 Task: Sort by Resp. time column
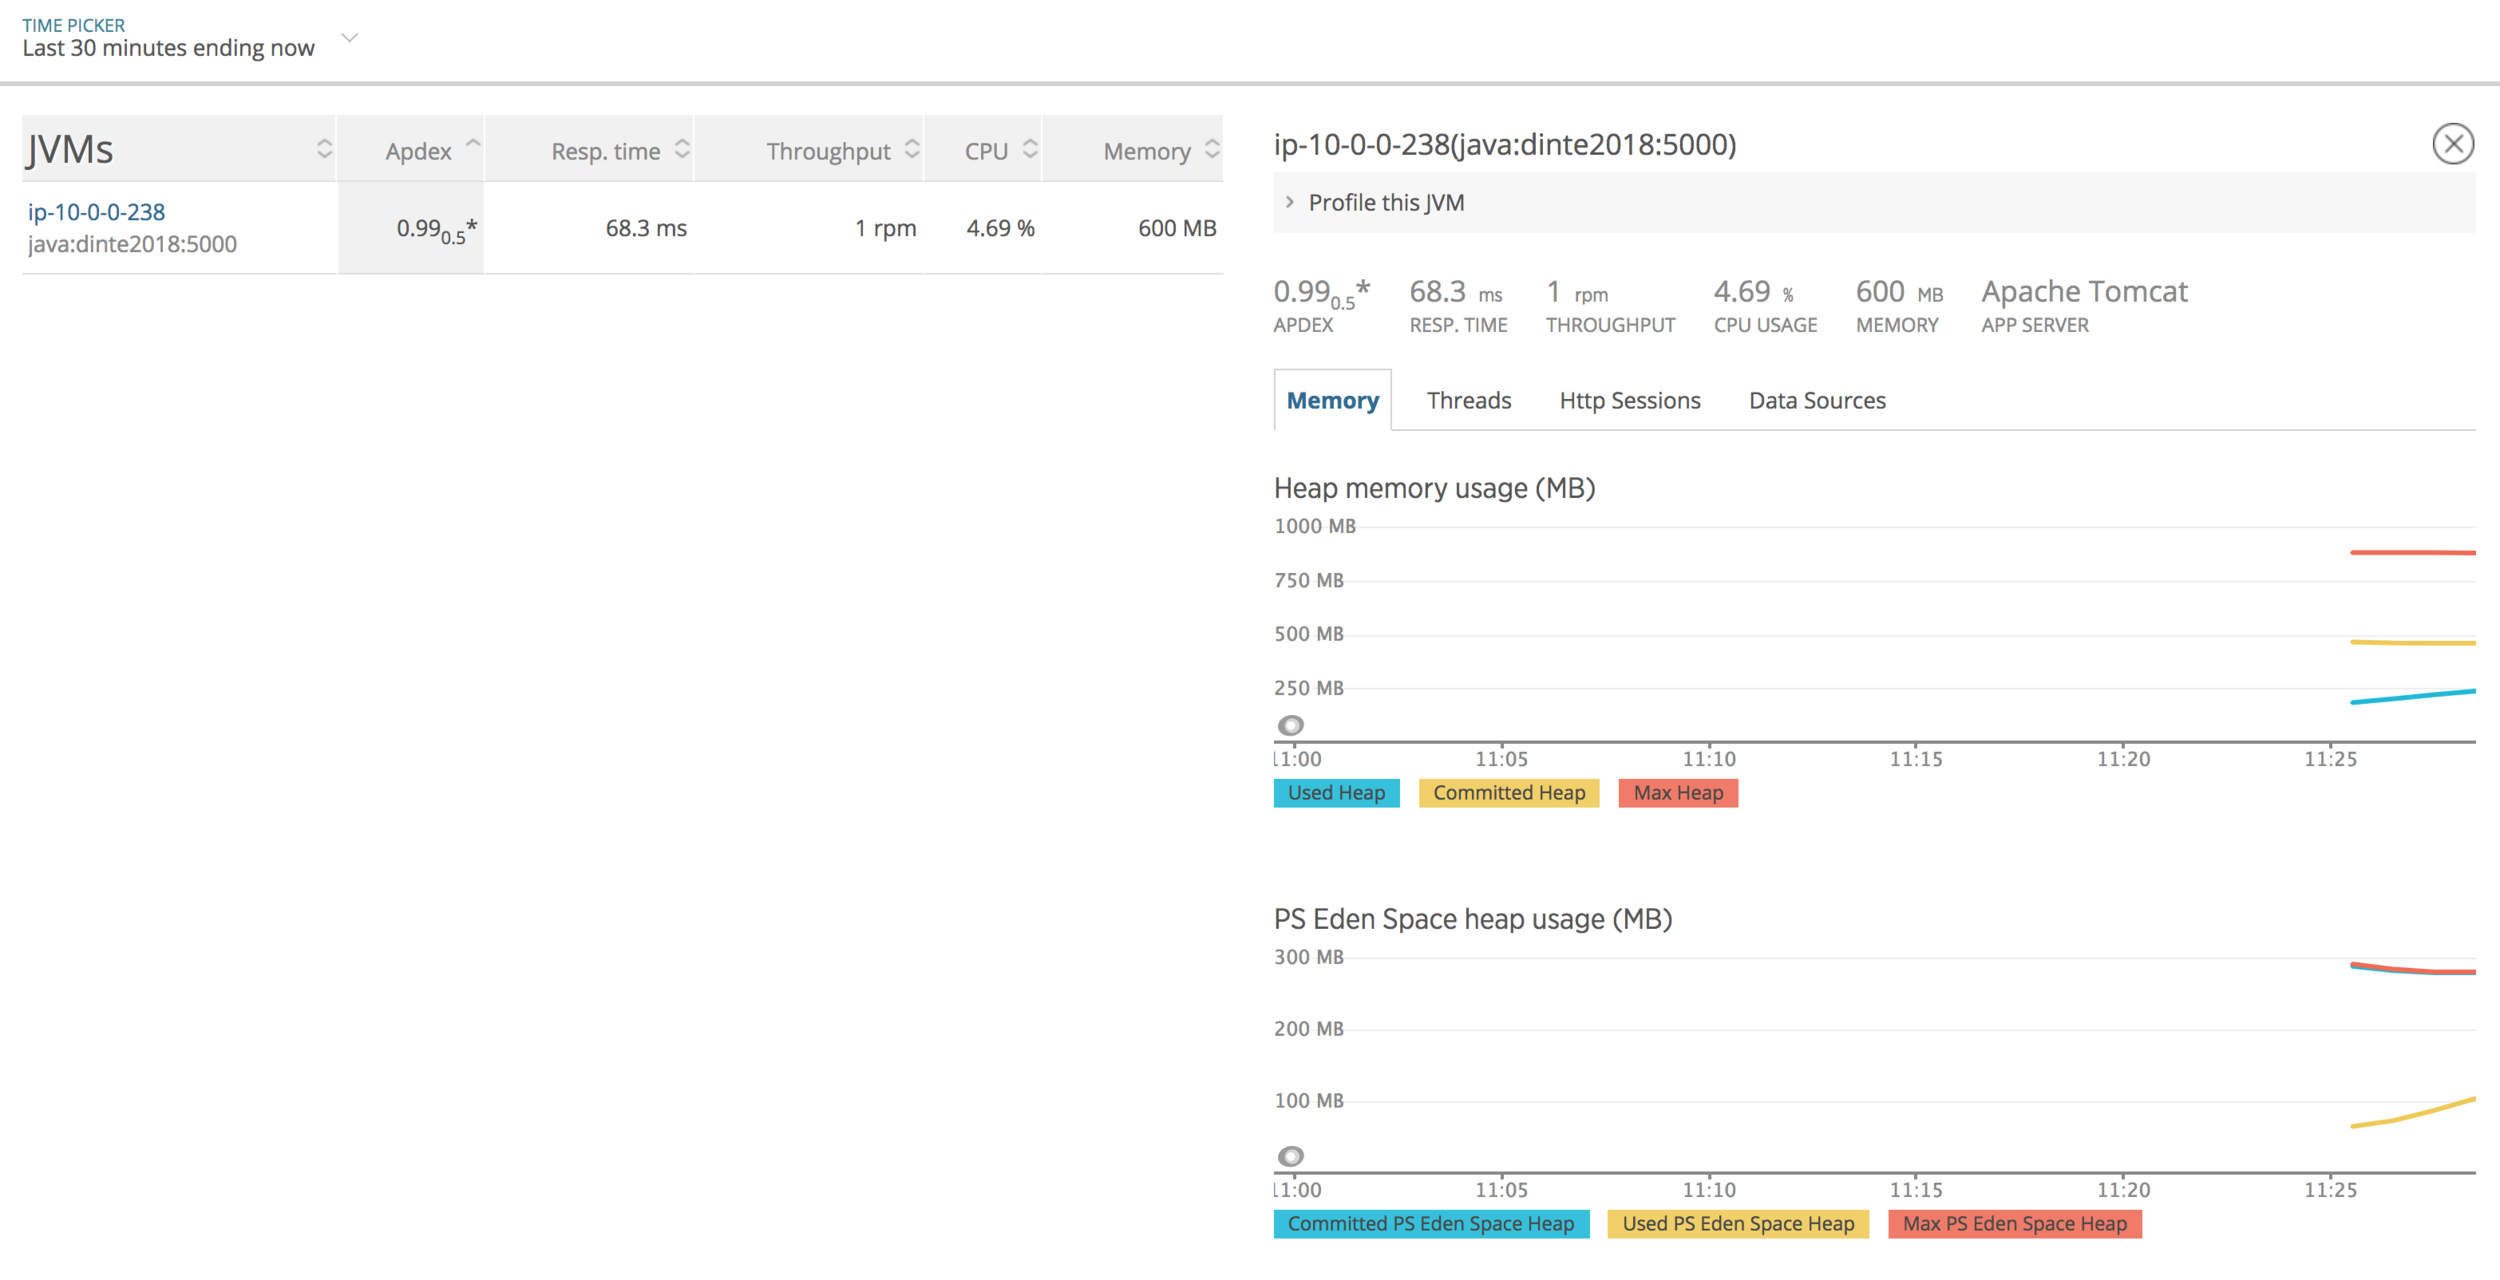[x=682, y=150]
